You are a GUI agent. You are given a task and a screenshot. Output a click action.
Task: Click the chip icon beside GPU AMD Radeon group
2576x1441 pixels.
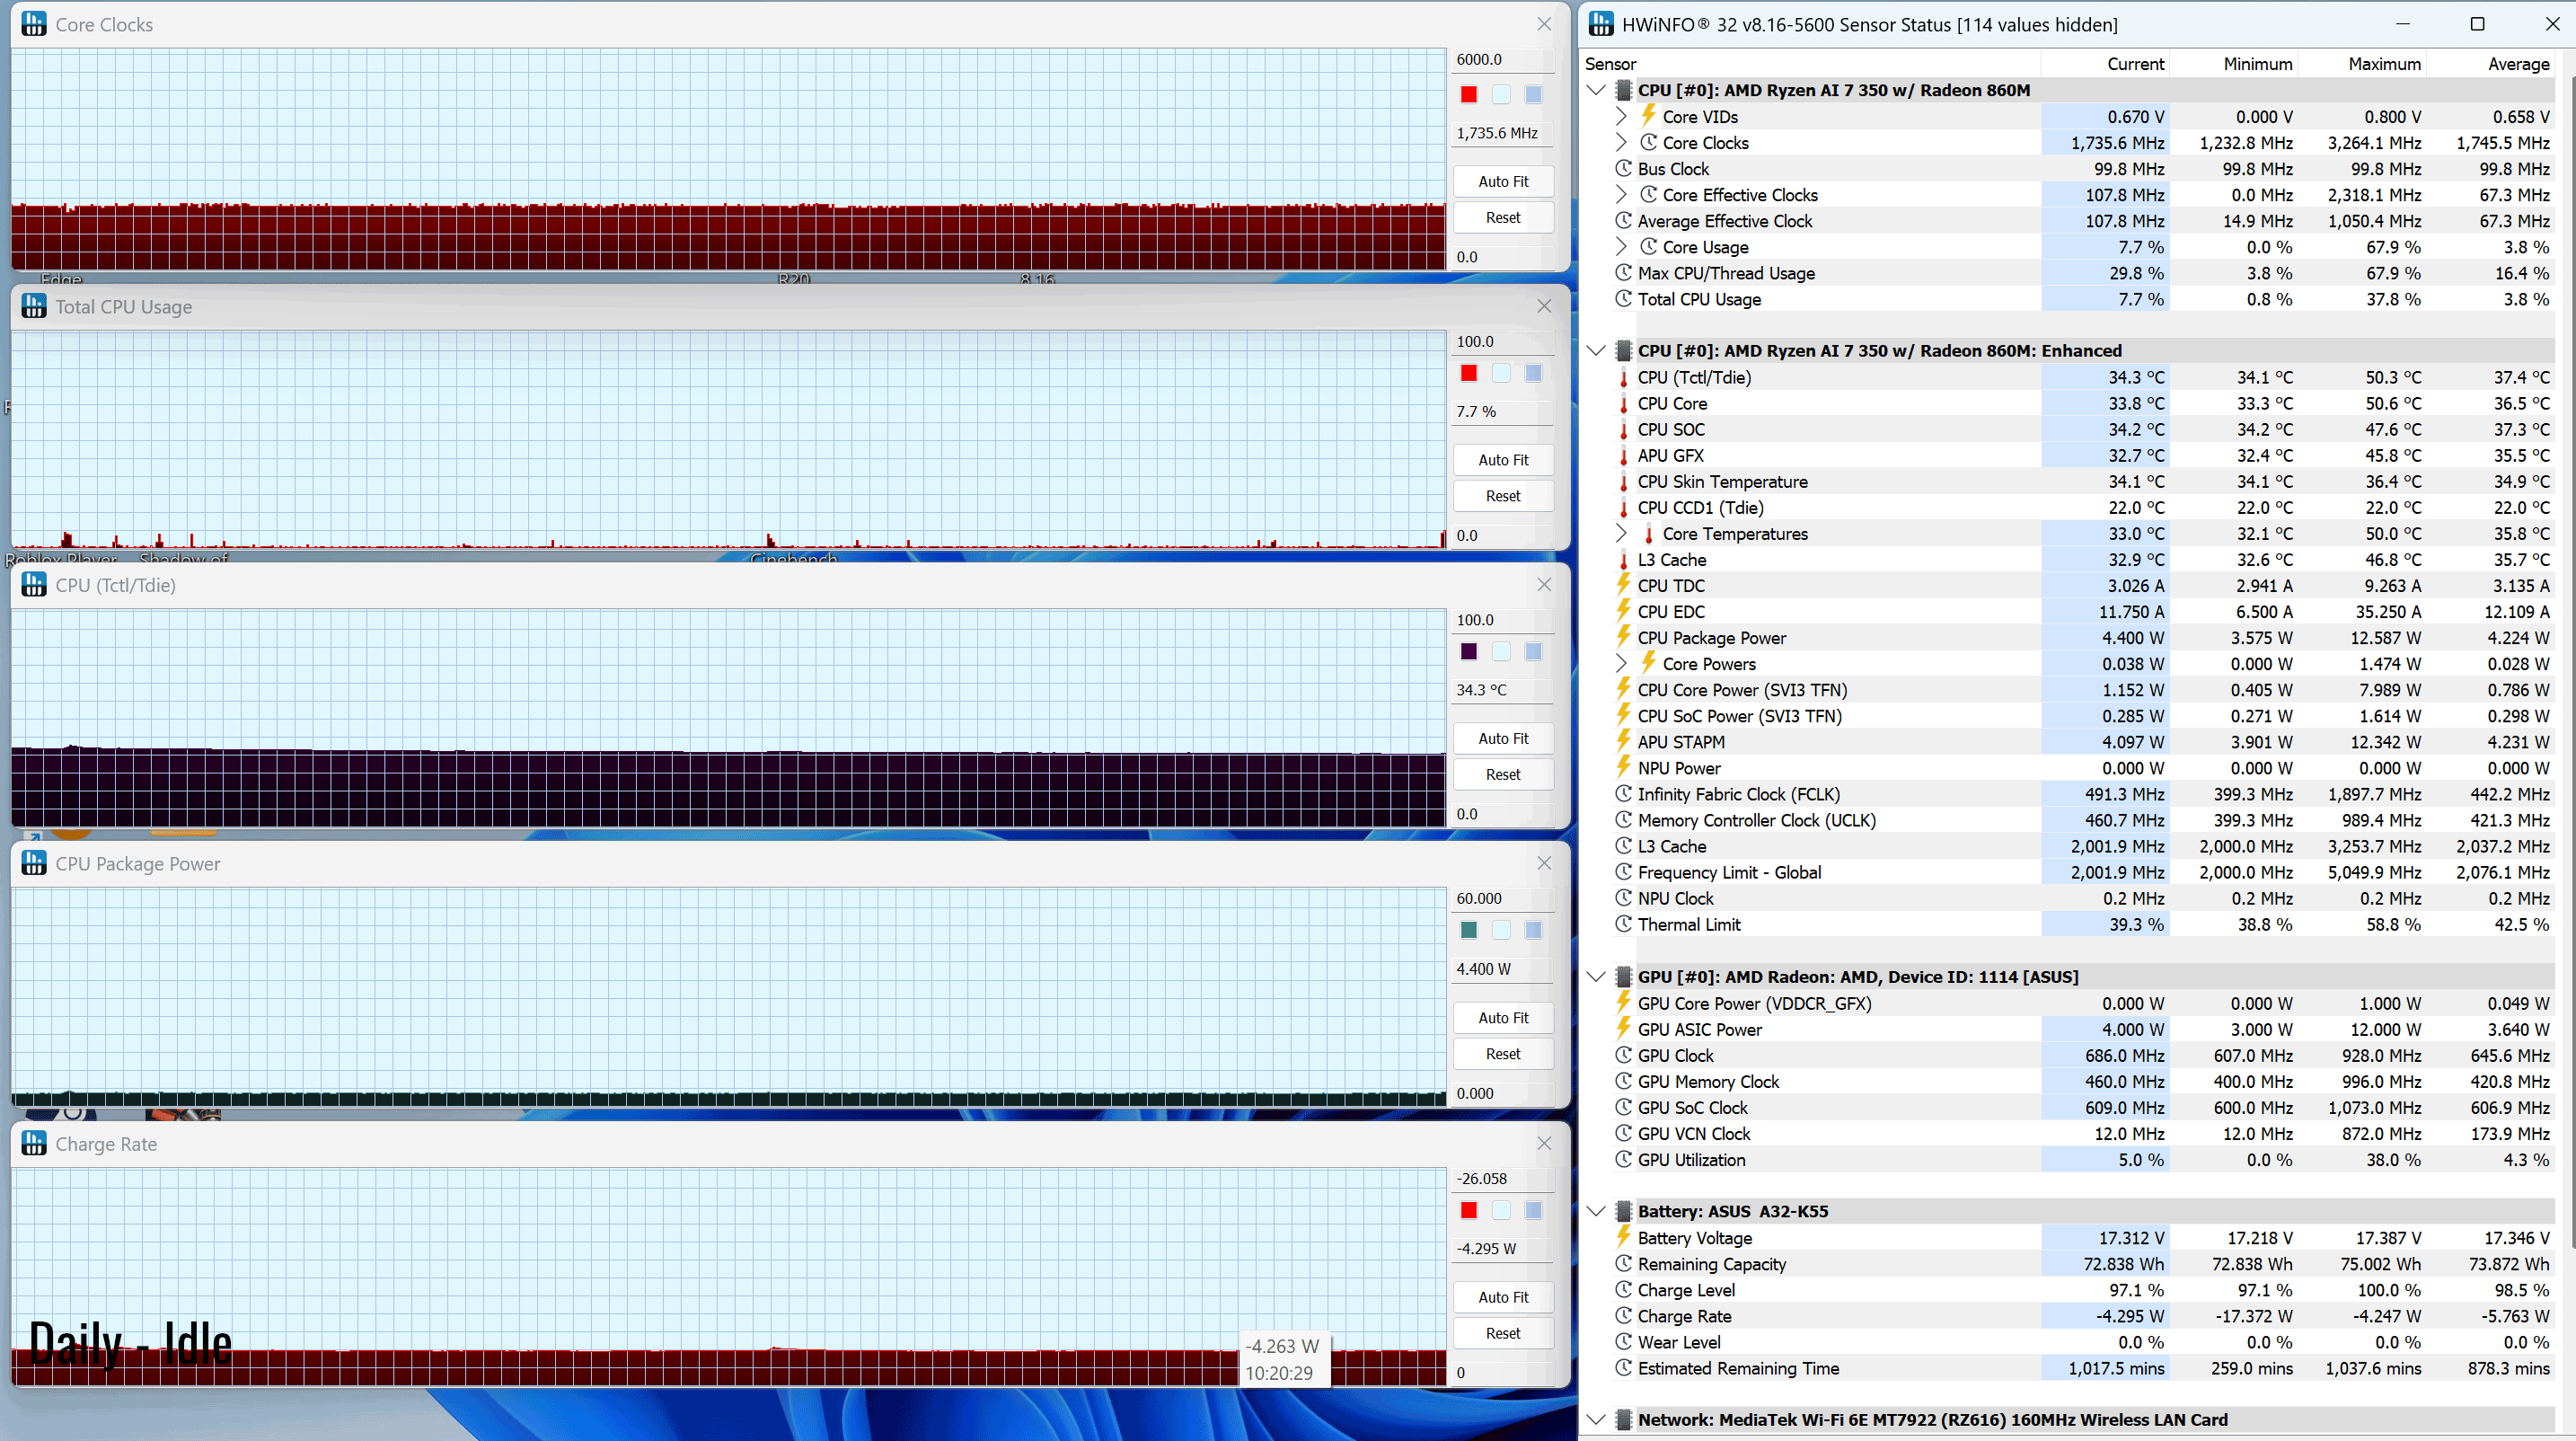1624,977
